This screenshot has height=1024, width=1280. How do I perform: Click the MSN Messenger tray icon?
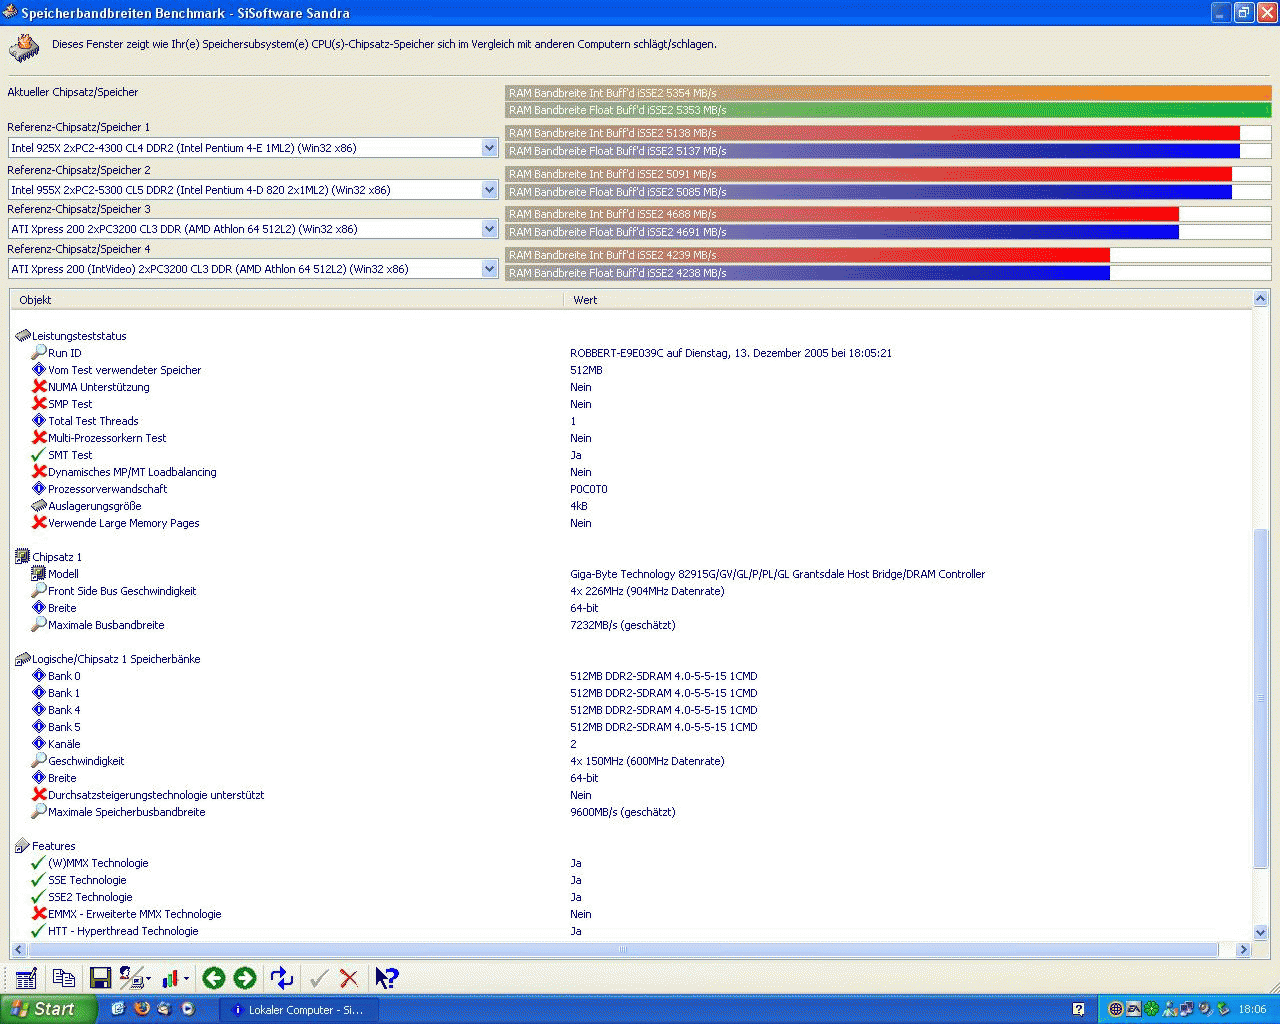1169,1009
